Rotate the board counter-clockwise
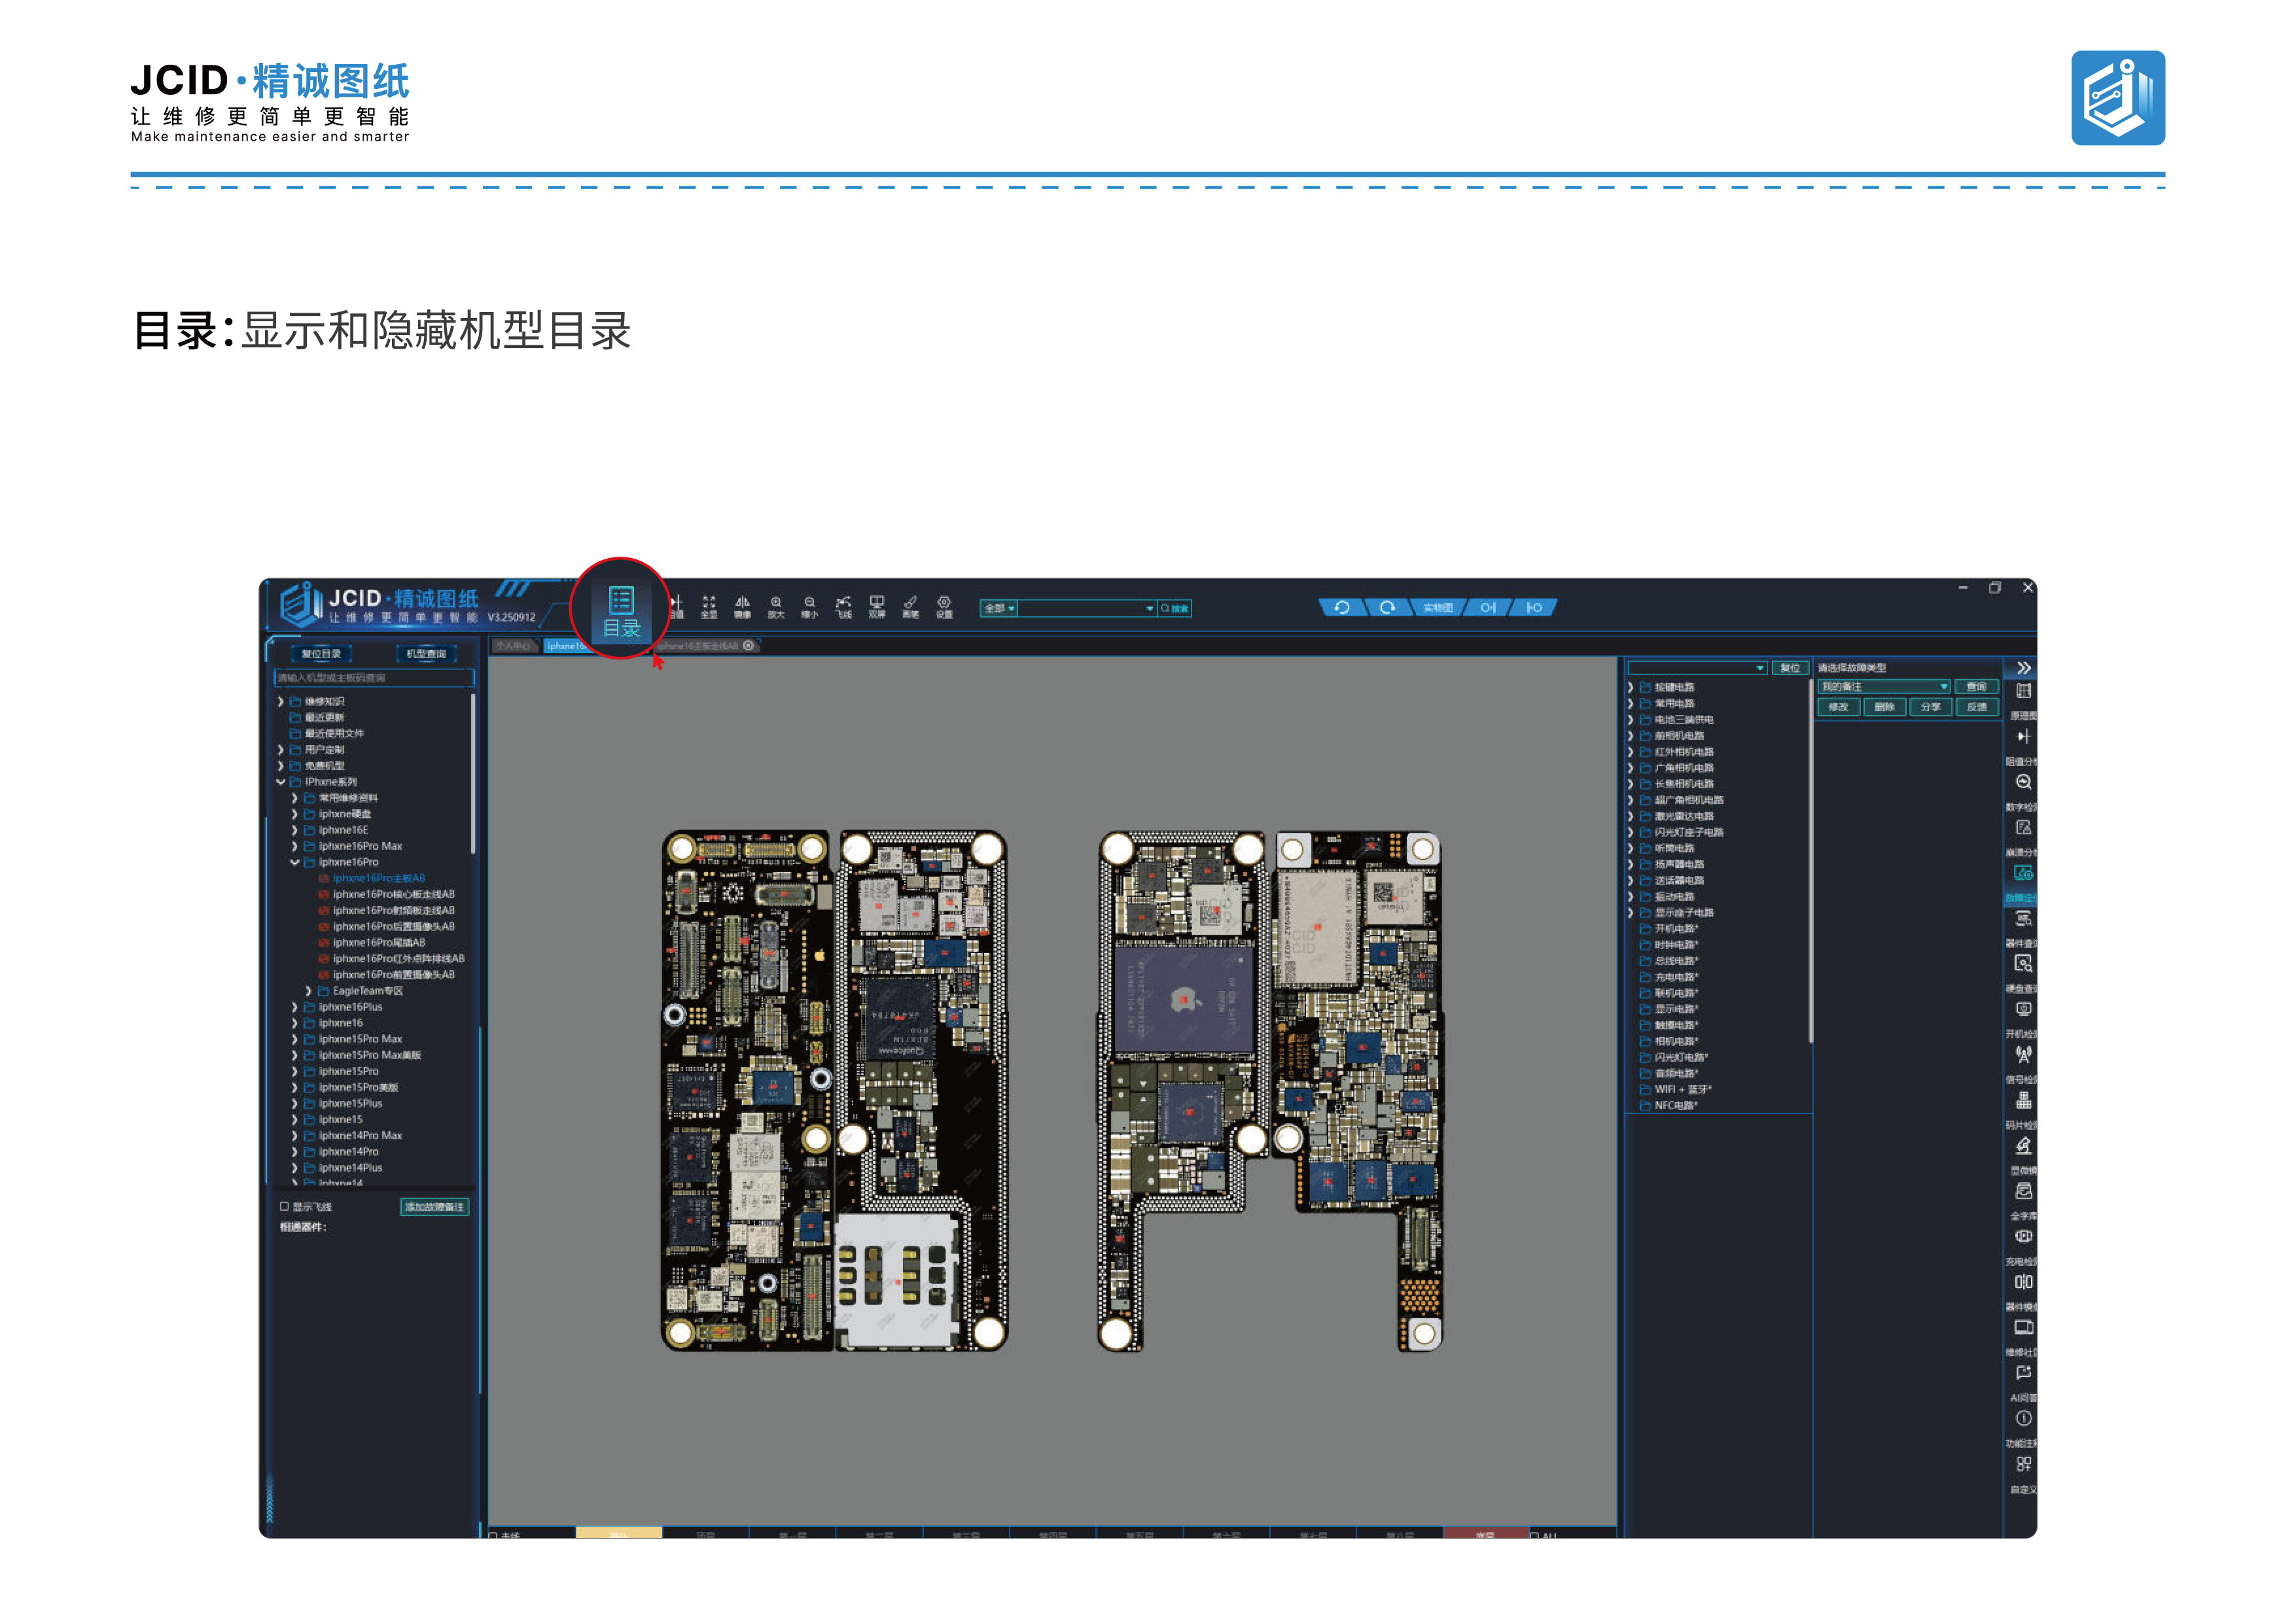 pyautogui.click(x=1342, y=607)
